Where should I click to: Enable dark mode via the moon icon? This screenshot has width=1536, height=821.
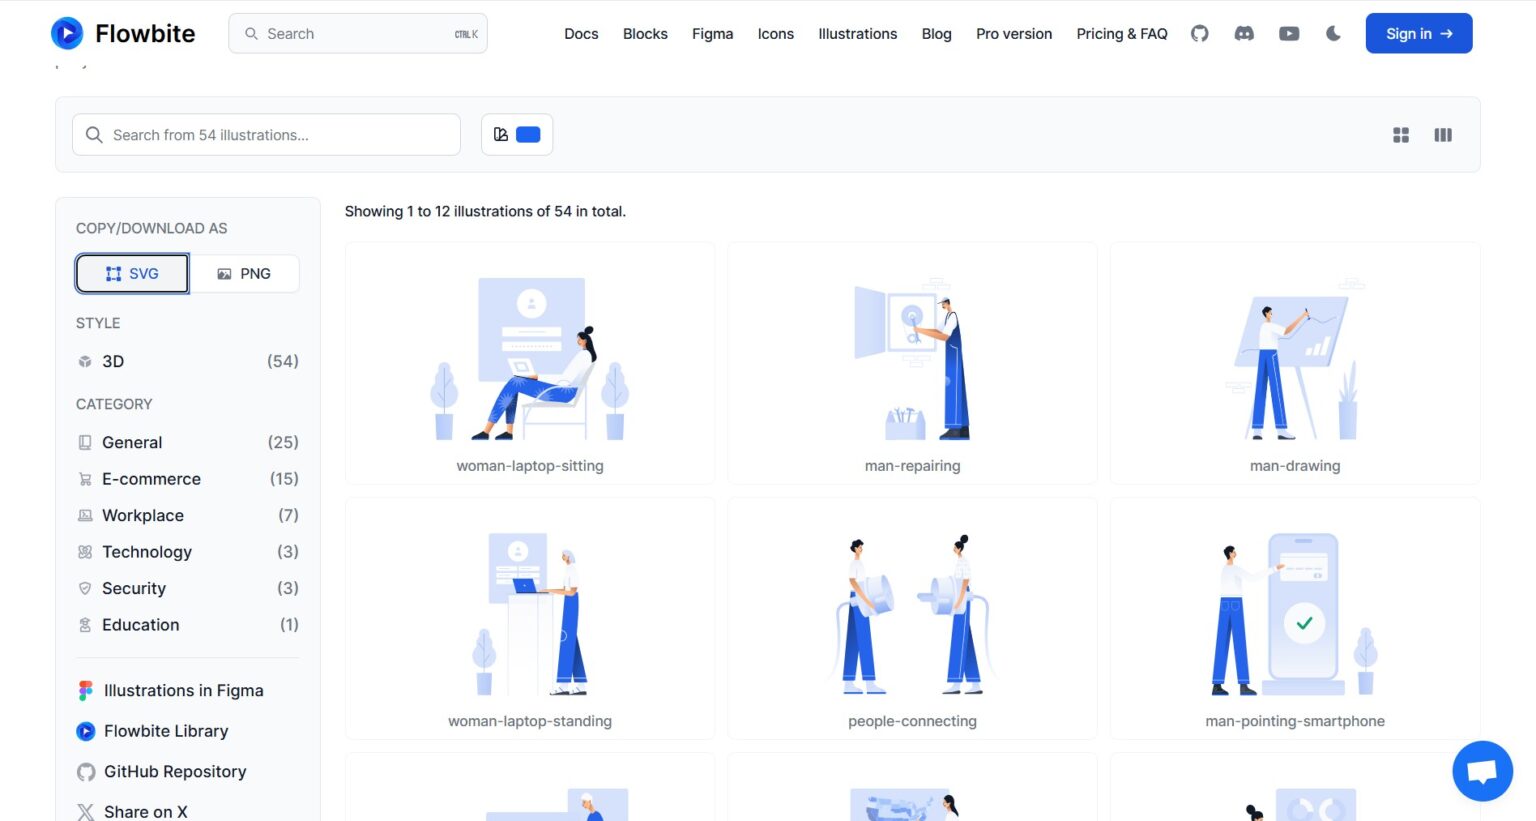(x=1333, y=33)
